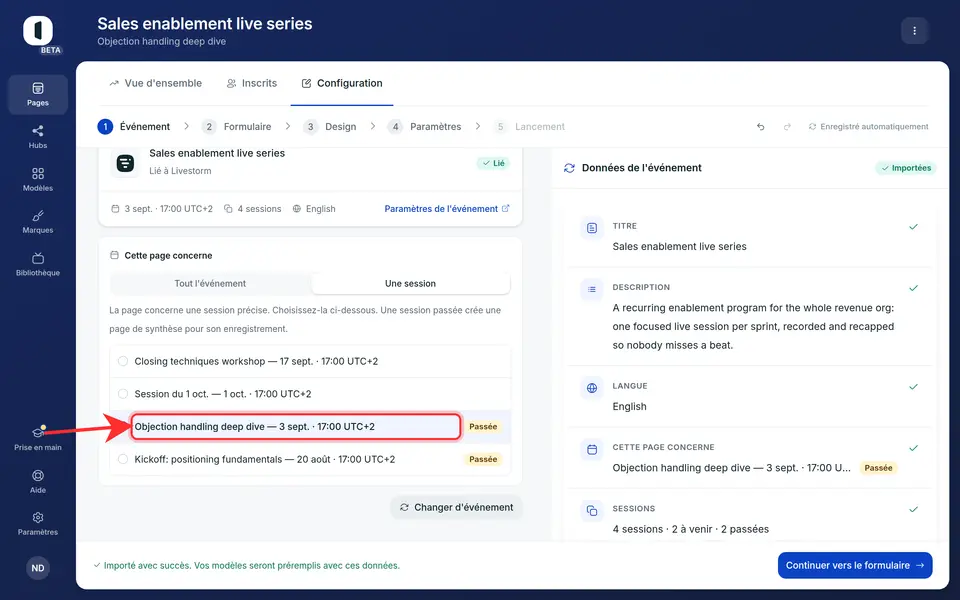The image size is (960, 600).
Task: Open the Configuration tab
Action: click(x=342, y=83)
